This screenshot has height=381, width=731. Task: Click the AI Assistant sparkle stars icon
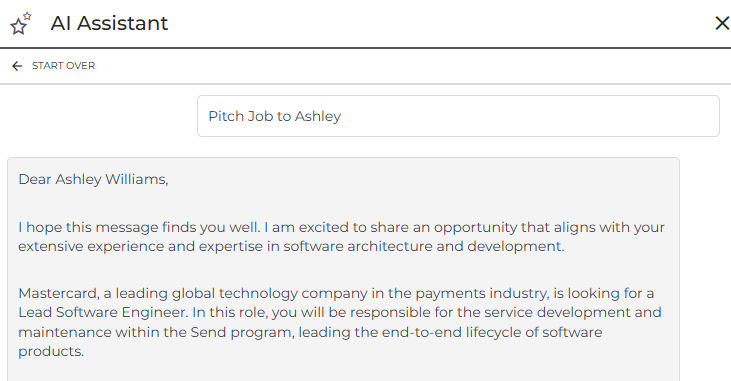tap(21, 23)
